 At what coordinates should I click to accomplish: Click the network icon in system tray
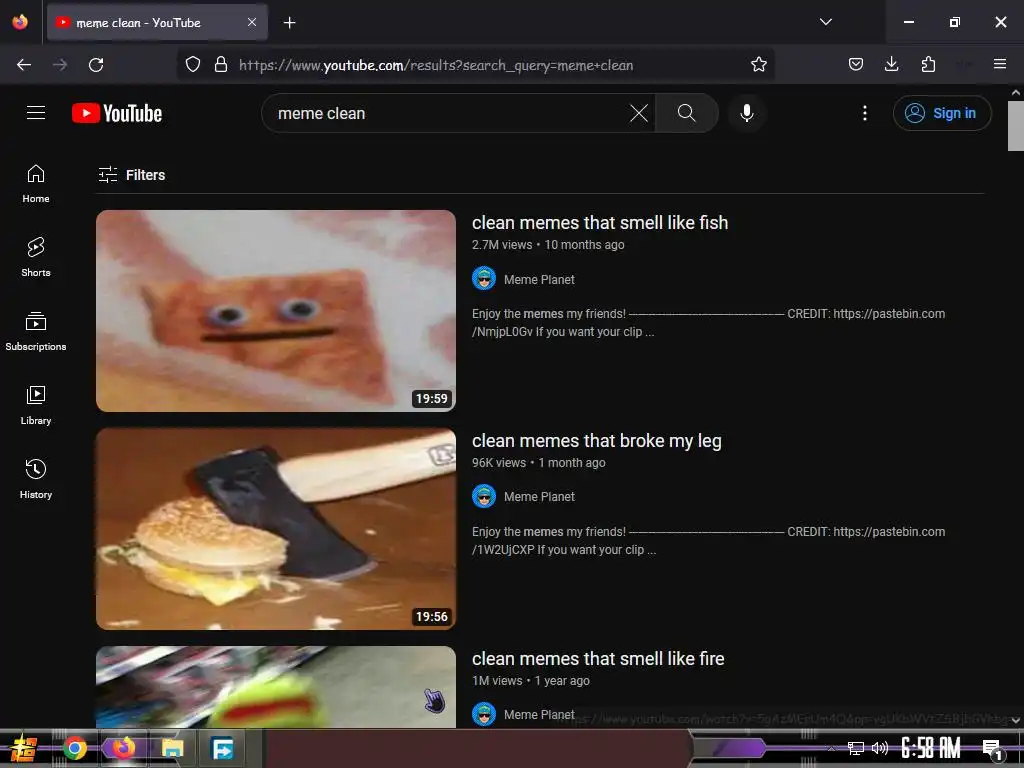click(856, 748)
